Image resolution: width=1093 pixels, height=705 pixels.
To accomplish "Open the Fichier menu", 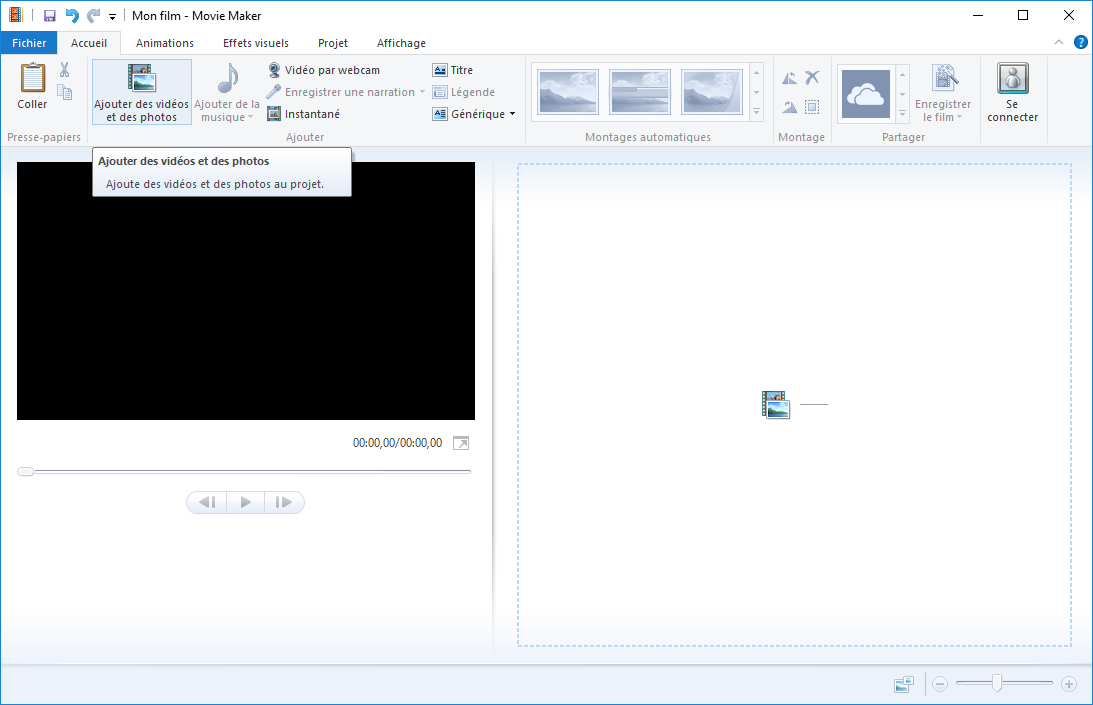I will pos(29,43).
